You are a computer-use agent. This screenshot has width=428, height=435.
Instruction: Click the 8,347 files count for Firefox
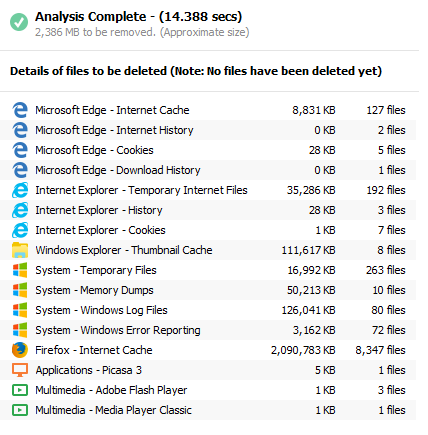click(380, 350)
